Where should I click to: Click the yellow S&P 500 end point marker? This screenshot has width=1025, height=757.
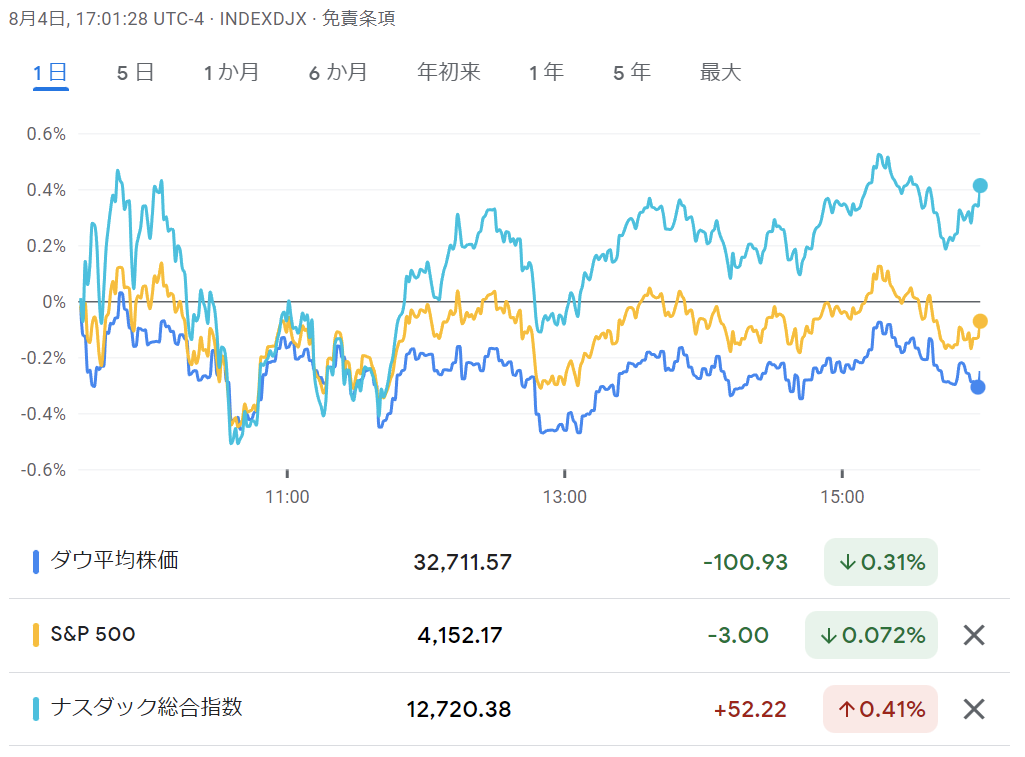pyautogui.click(x=980, y=321)
